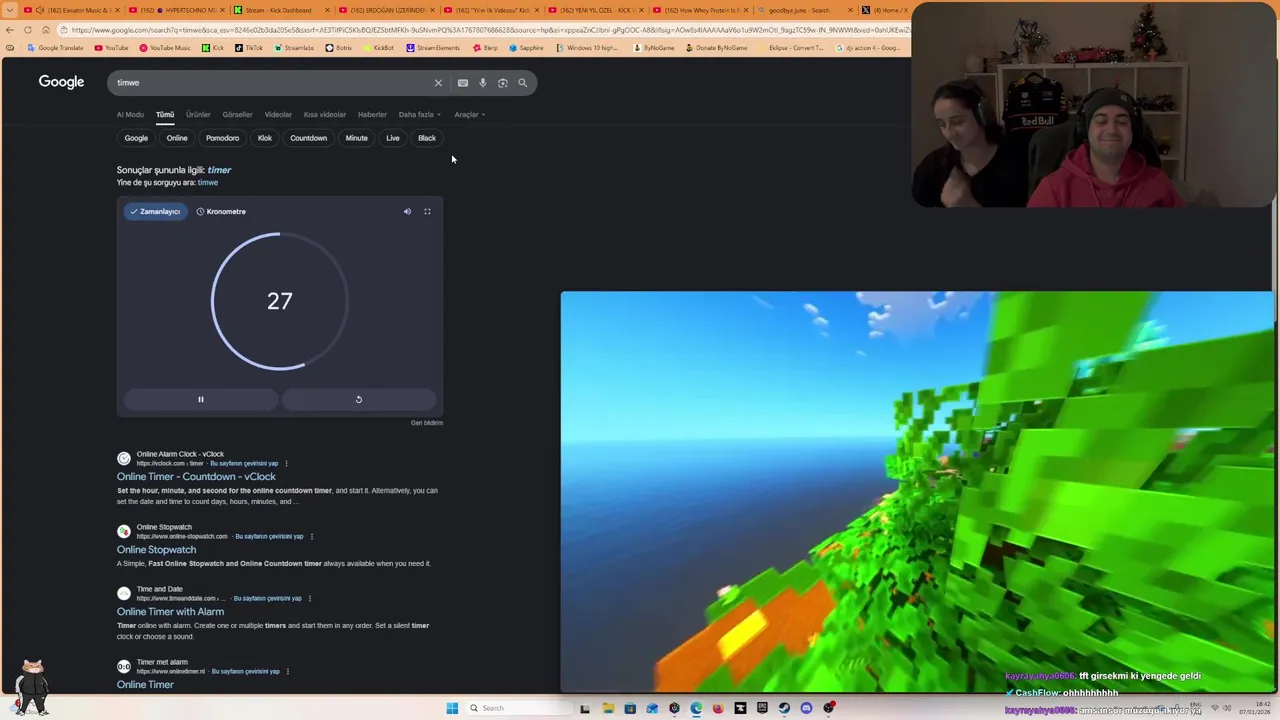Open Epic Games launcher on the taskbar
Image resolution: width=1280 pixels, height=720 pixels.
762,708
